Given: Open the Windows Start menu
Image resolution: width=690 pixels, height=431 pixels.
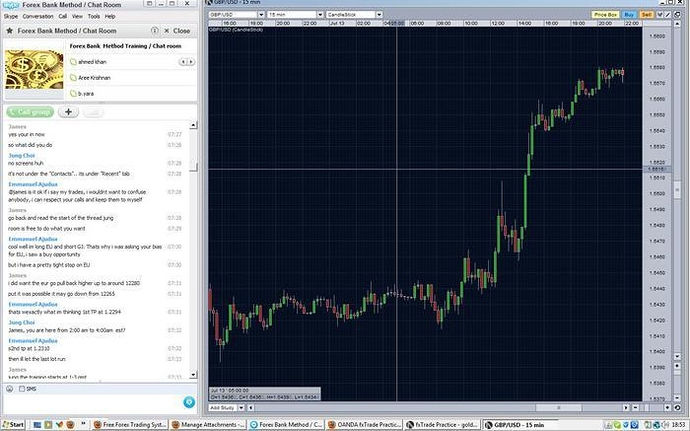Looking at the screenshot, I should [13, 425].
